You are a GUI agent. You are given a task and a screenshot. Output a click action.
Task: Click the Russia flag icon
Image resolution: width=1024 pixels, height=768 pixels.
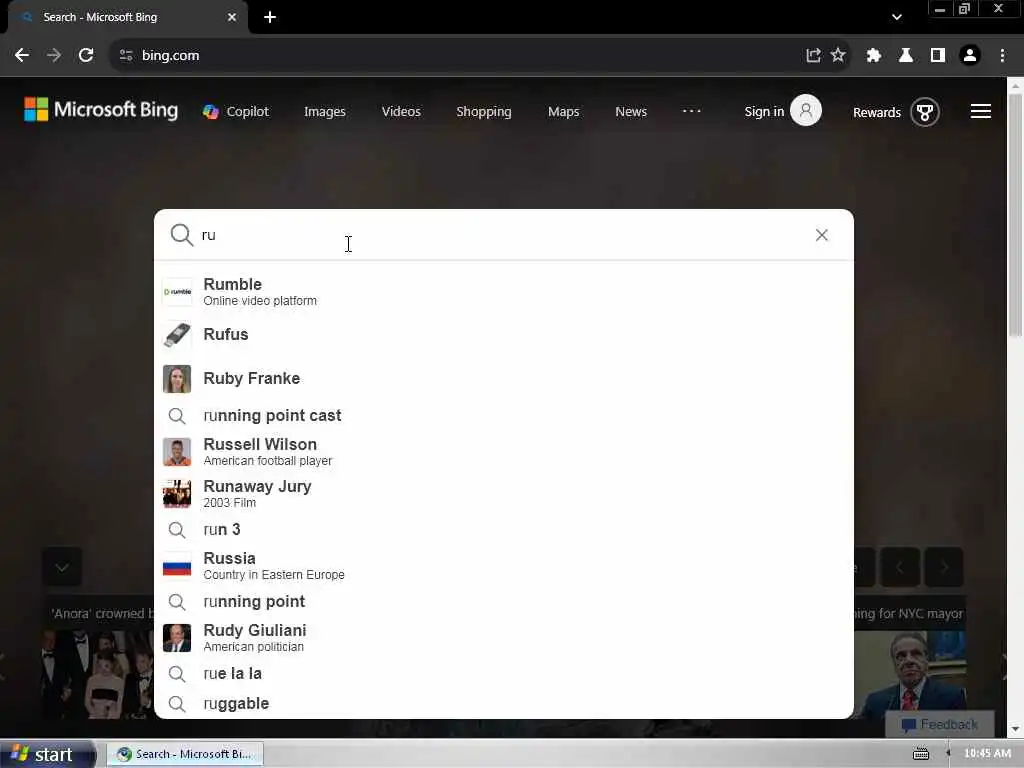[177, 566]
